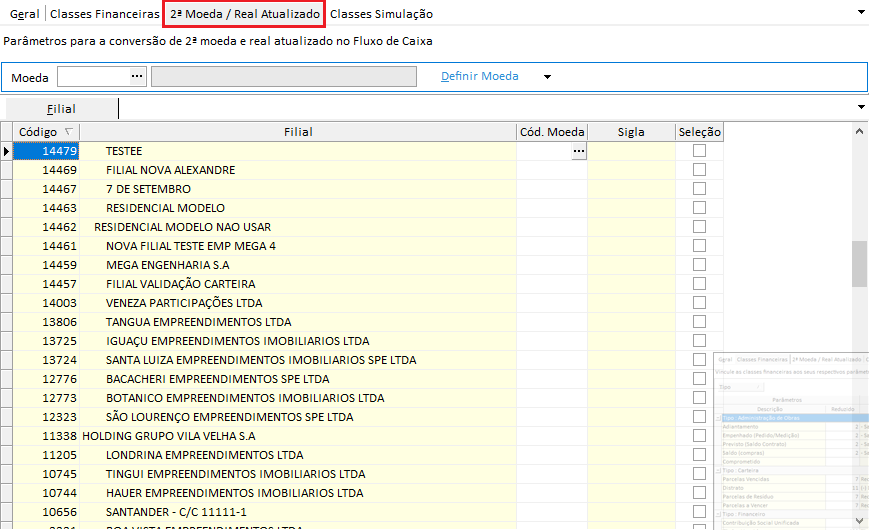Click the grid scrollbar up arrow
The width and height of the screenshot is (869, 530).
pos(859,131)
